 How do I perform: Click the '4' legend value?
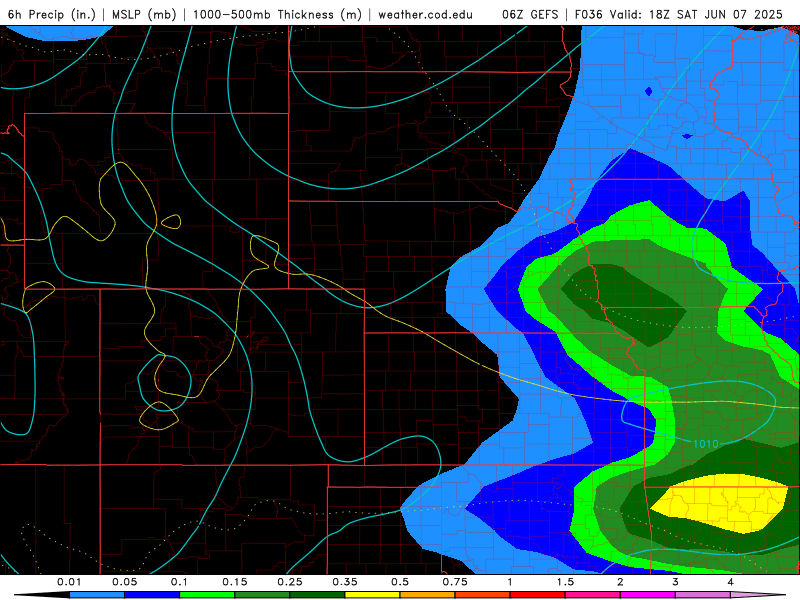click(731, 582)
